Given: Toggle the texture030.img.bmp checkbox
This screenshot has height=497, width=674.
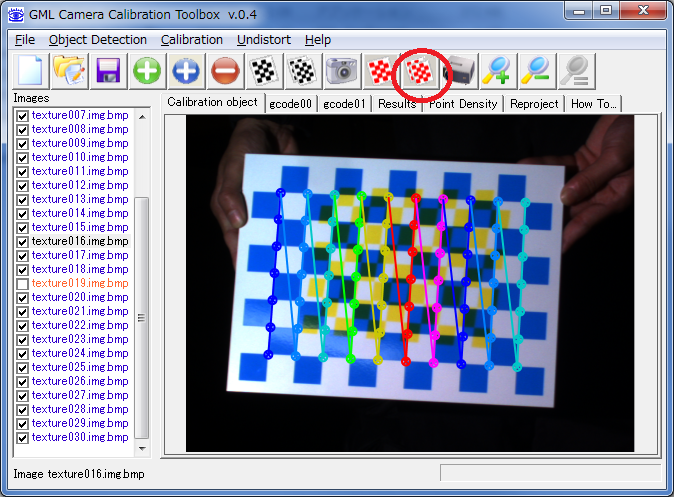Looking at the screenshot, I should tap(22, 438).
